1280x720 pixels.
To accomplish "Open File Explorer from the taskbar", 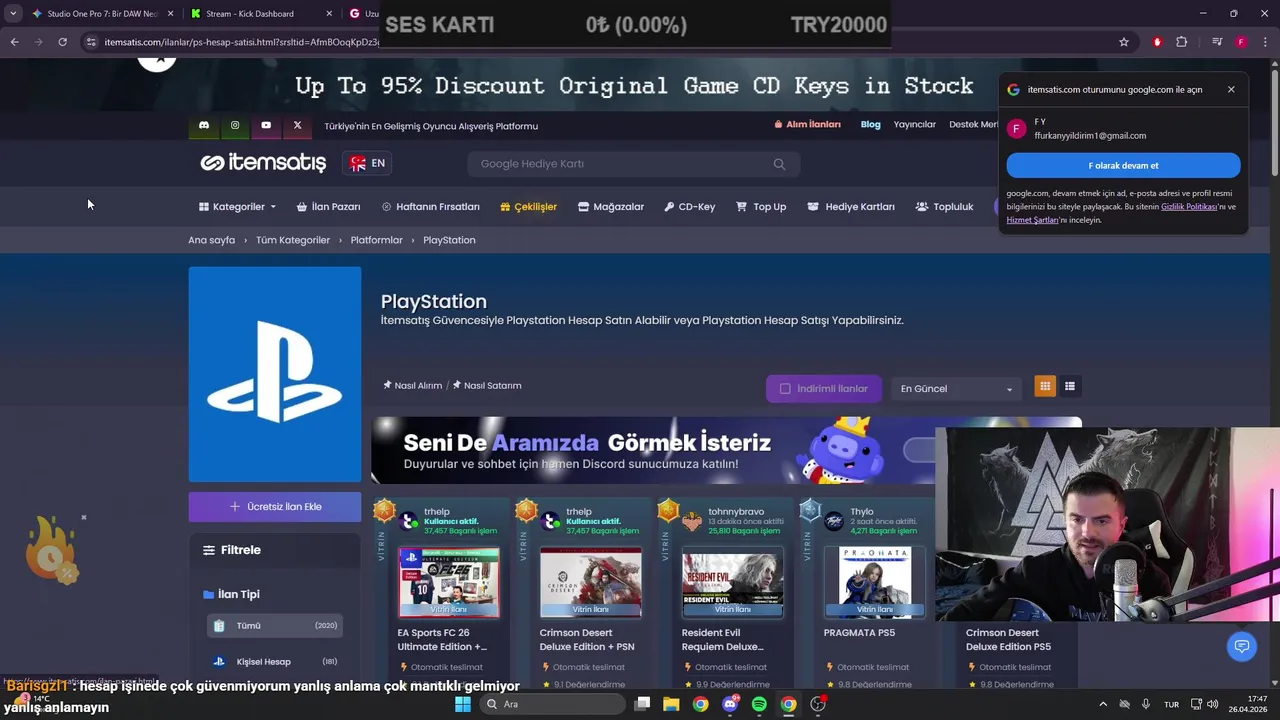I will pyautogui.click(x=671, y=704).
